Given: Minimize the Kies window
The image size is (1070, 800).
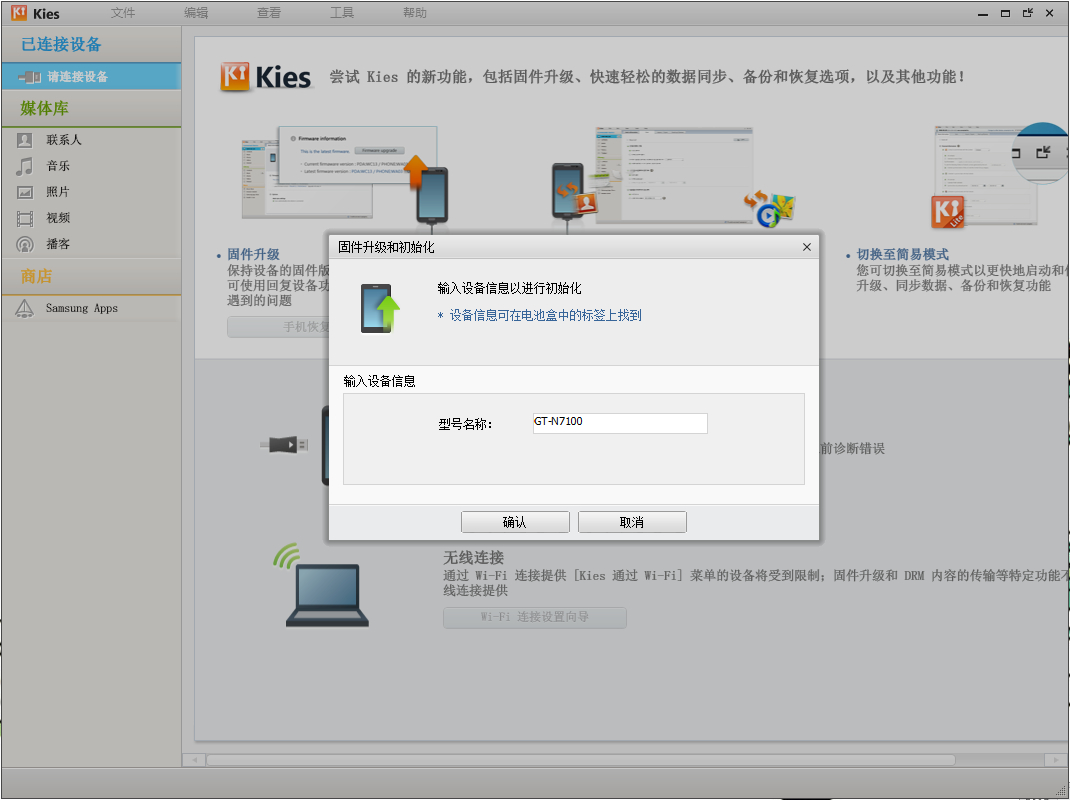Looking at the screenshot, I should pyautogui.click(x=983, y=14).
